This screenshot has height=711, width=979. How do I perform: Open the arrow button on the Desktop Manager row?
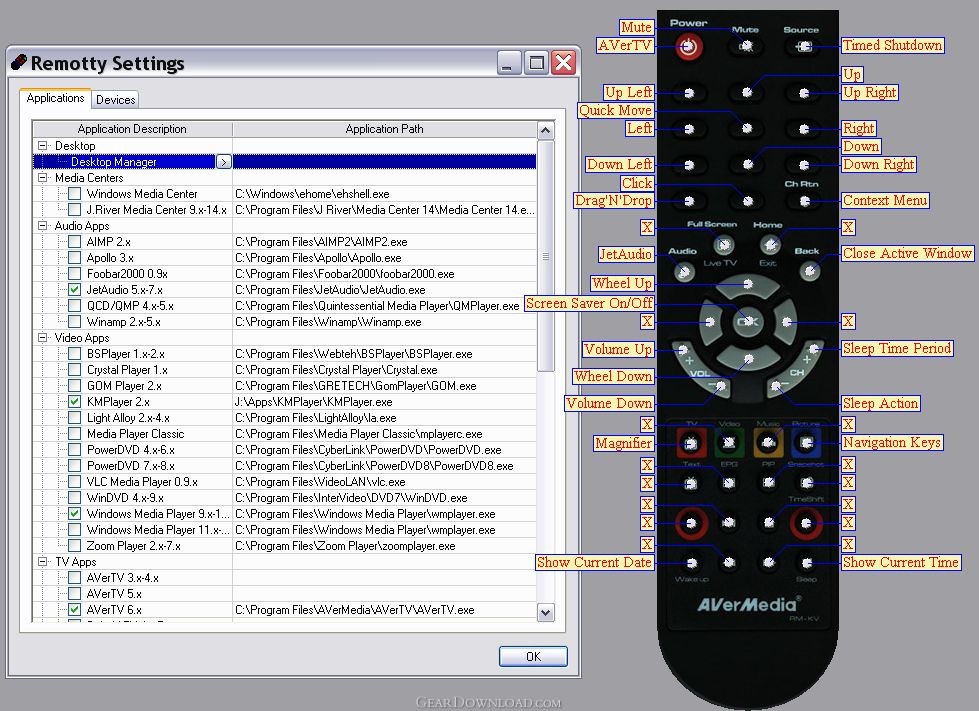pyautogui.click(x=224, y=162)
